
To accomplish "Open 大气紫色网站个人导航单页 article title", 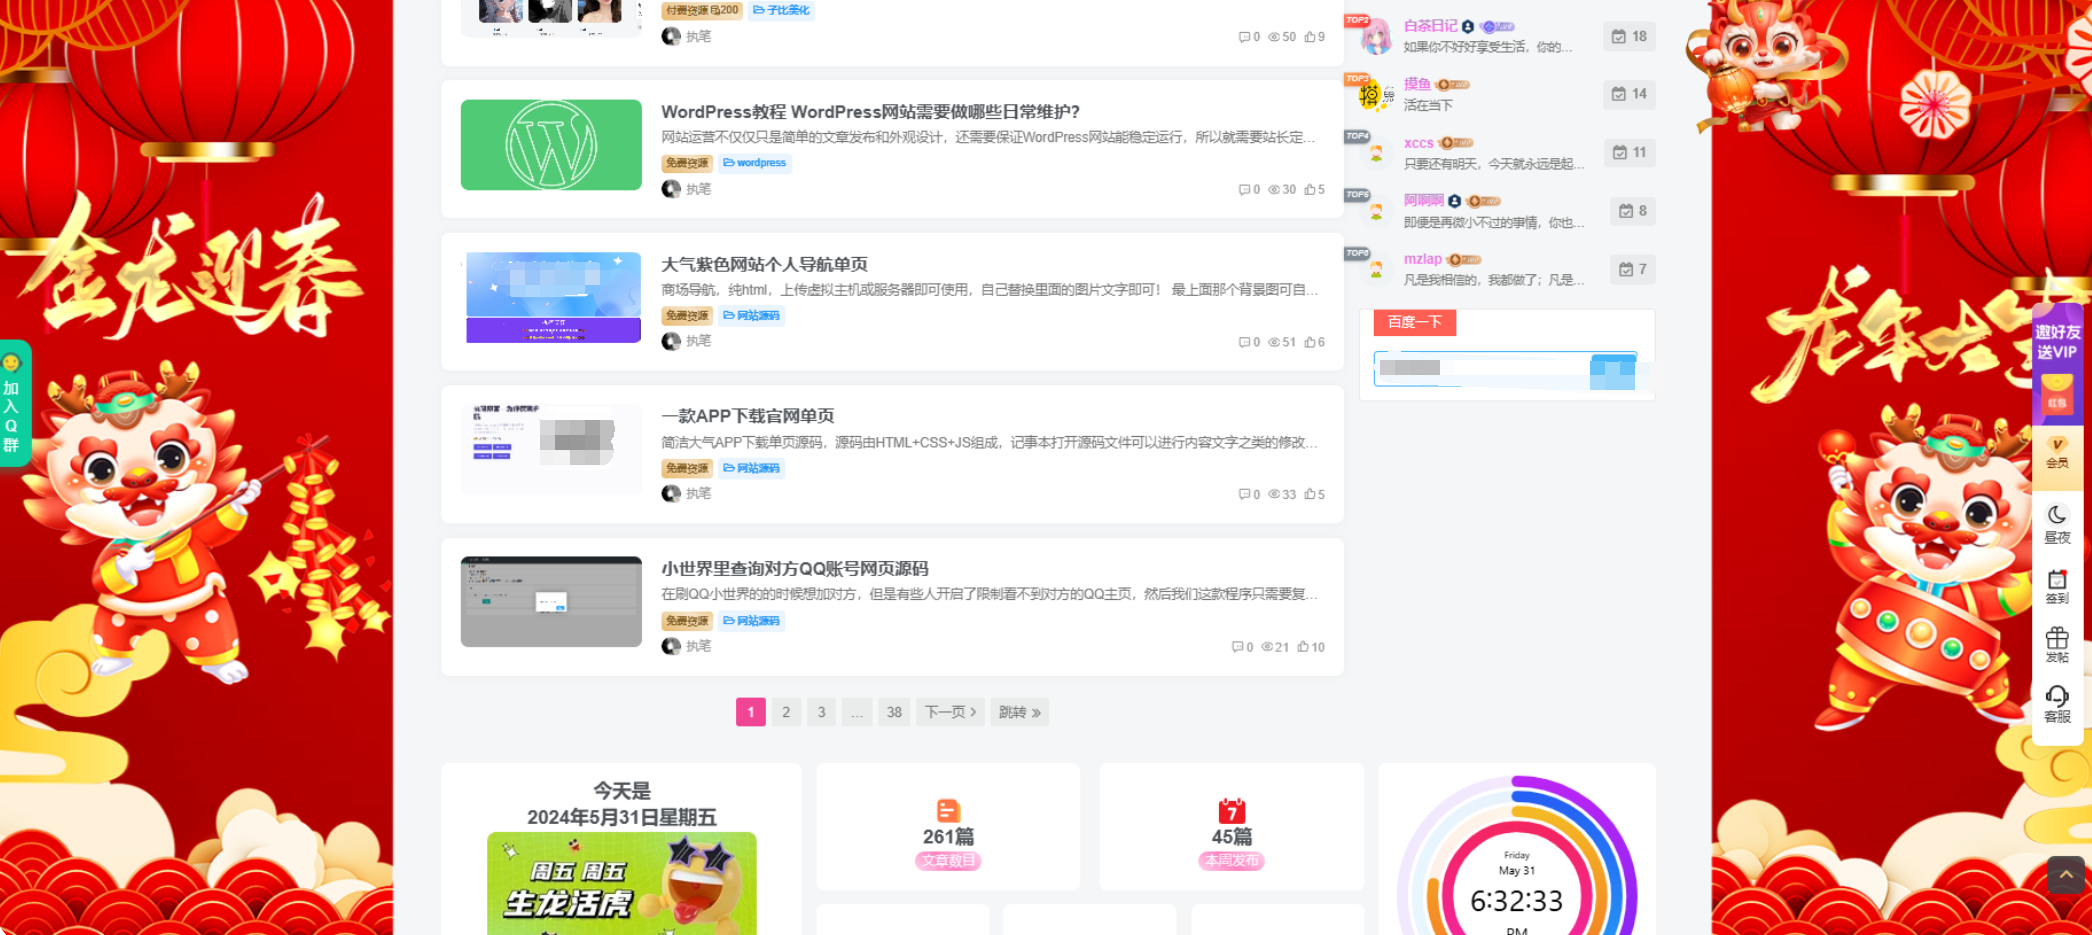I will tap(764, 264).
